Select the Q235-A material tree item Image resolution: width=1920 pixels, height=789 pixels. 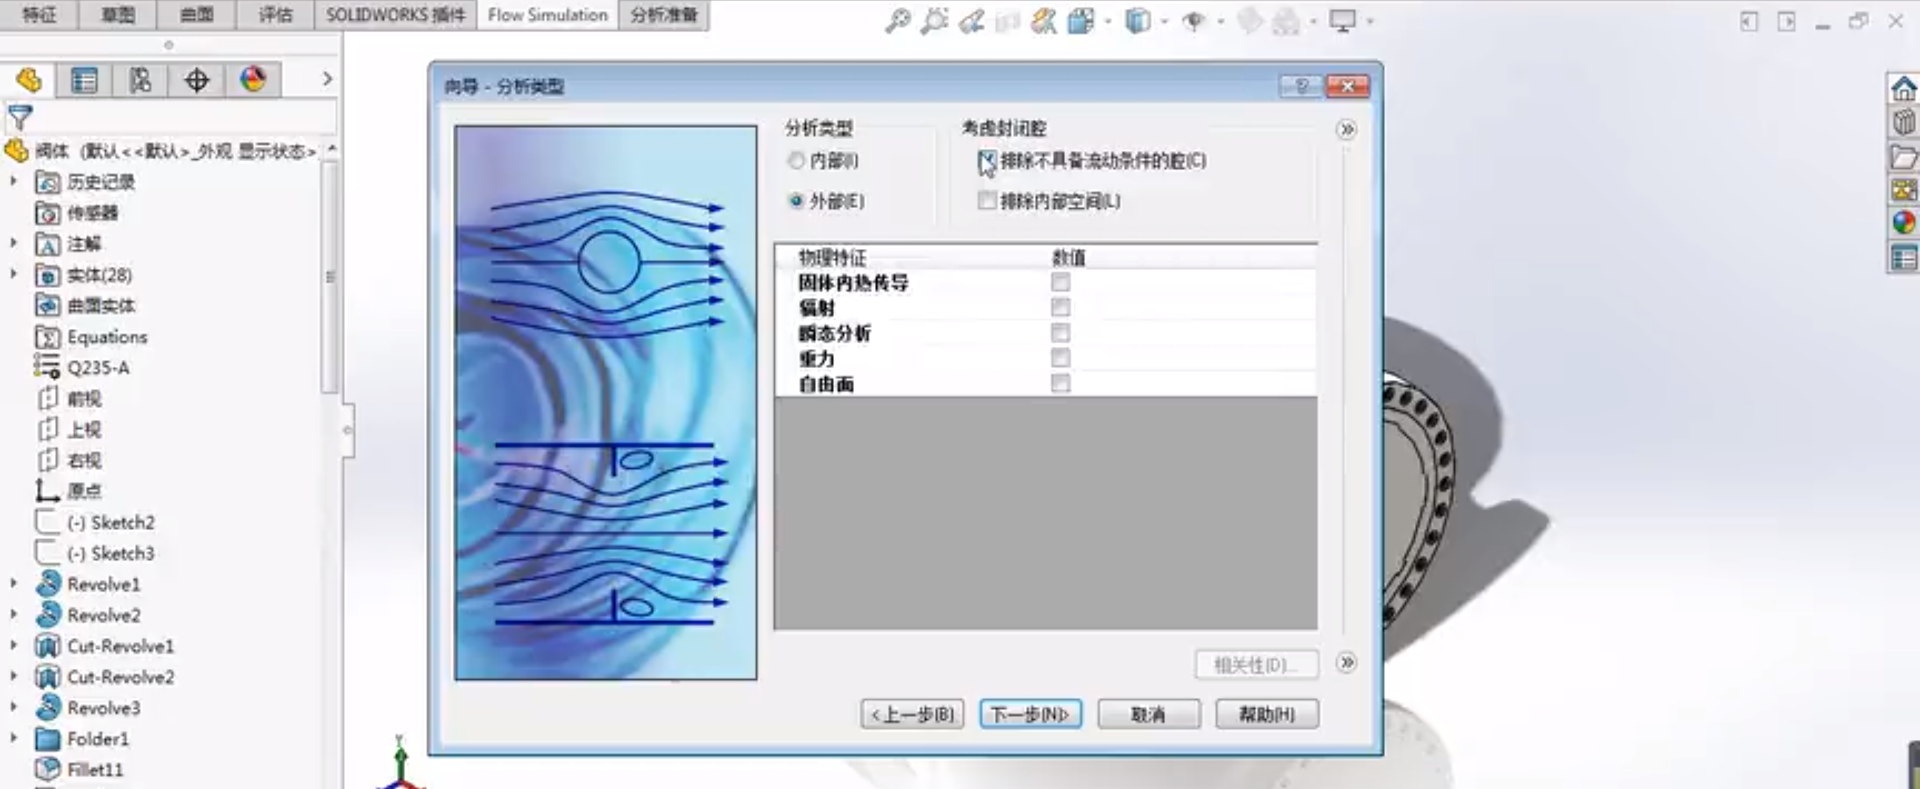(97, 367)
